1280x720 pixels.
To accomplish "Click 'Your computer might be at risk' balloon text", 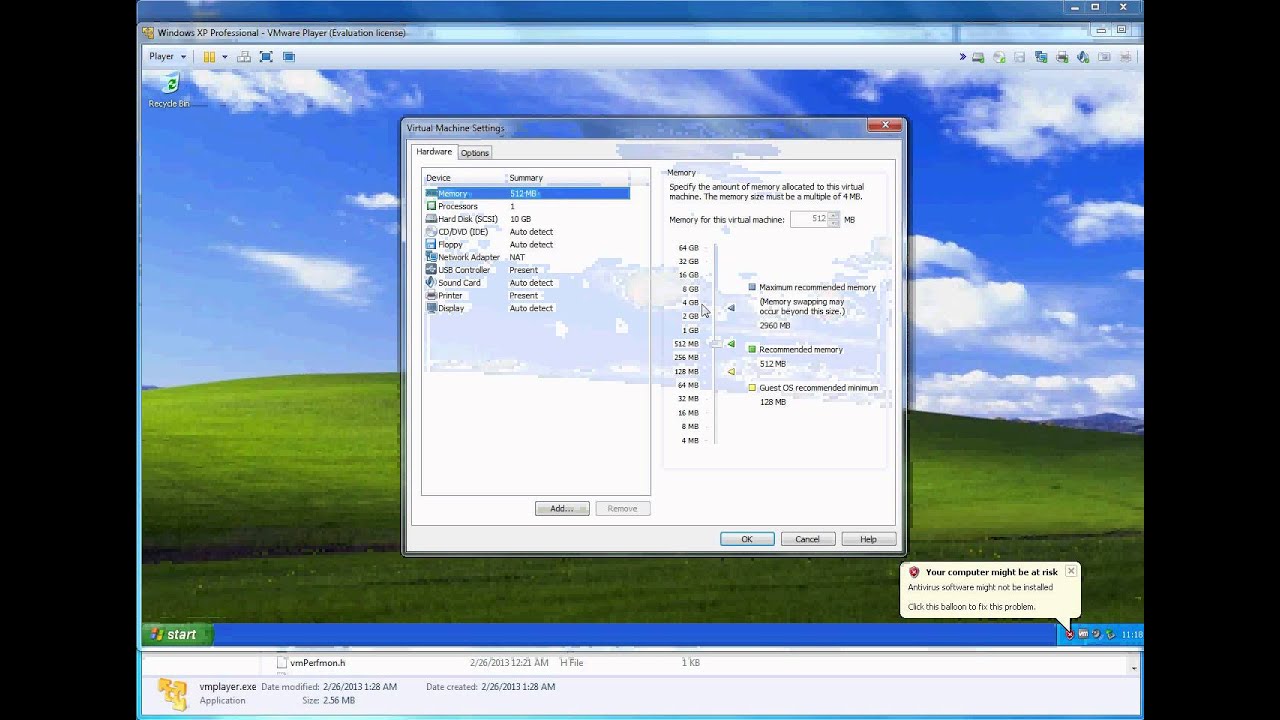I will pyautogui.click(x=991, y=572).
